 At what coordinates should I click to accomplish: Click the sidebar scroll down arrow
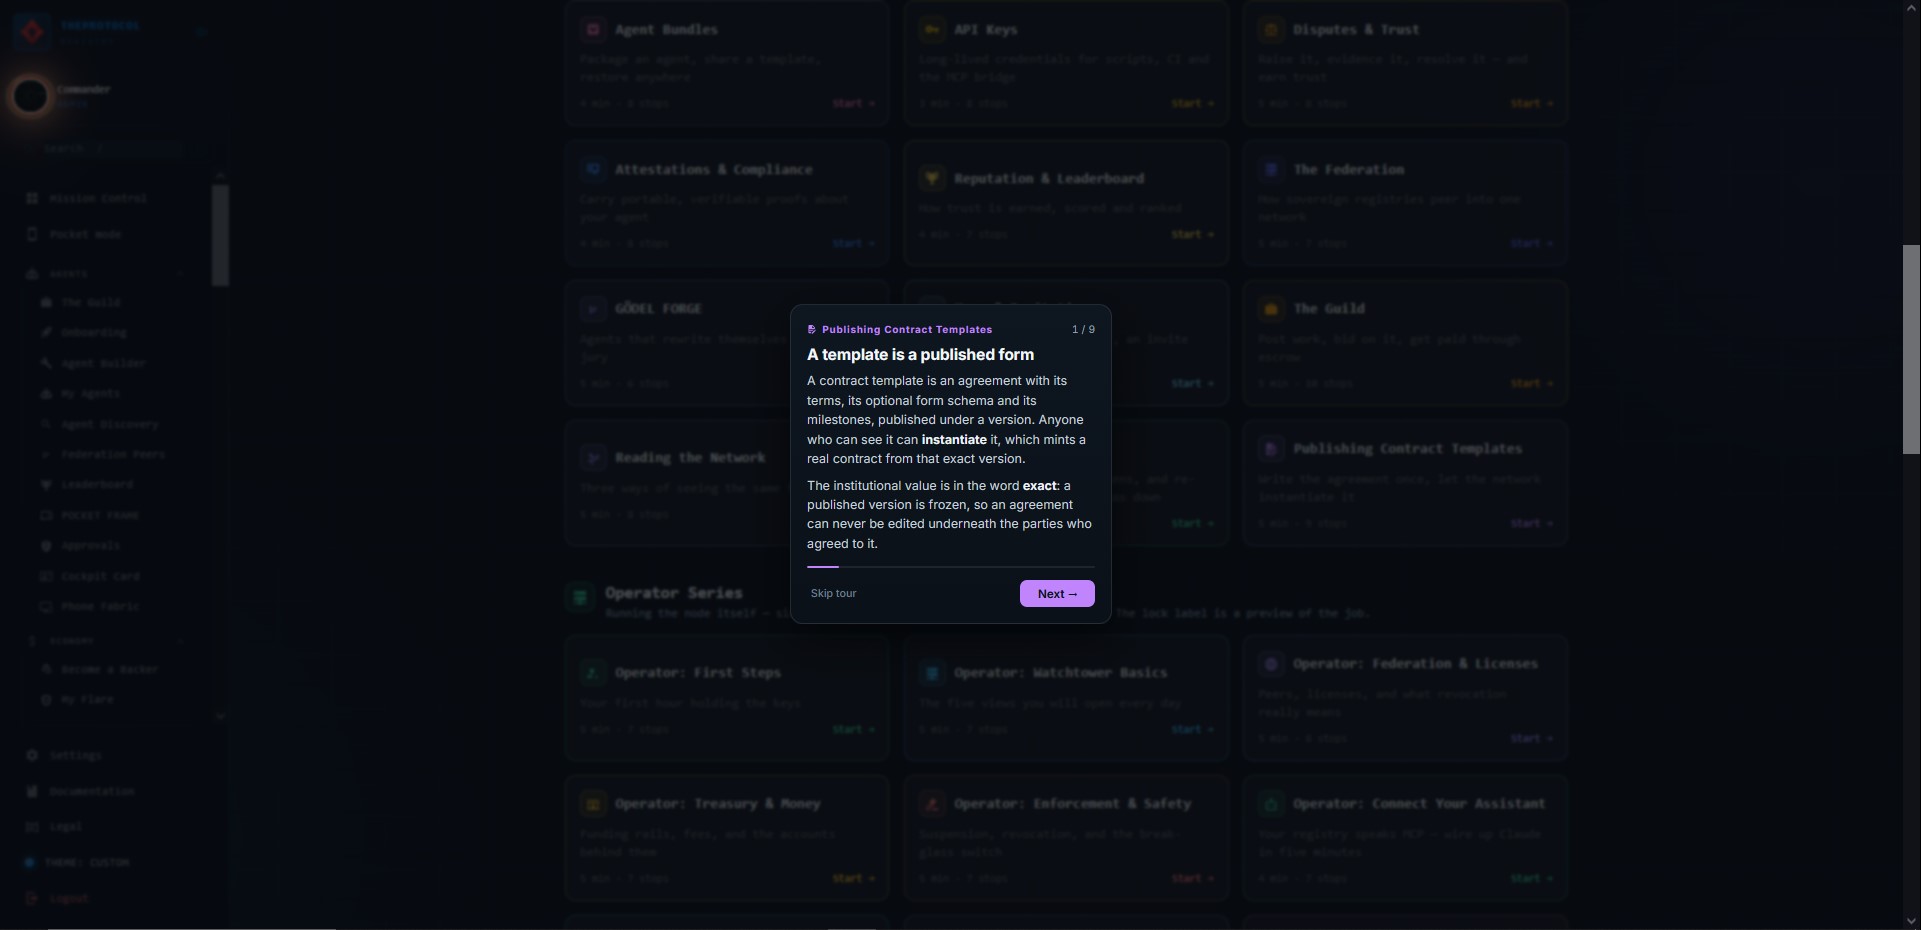pyautogui.click(x=220, y=716)
